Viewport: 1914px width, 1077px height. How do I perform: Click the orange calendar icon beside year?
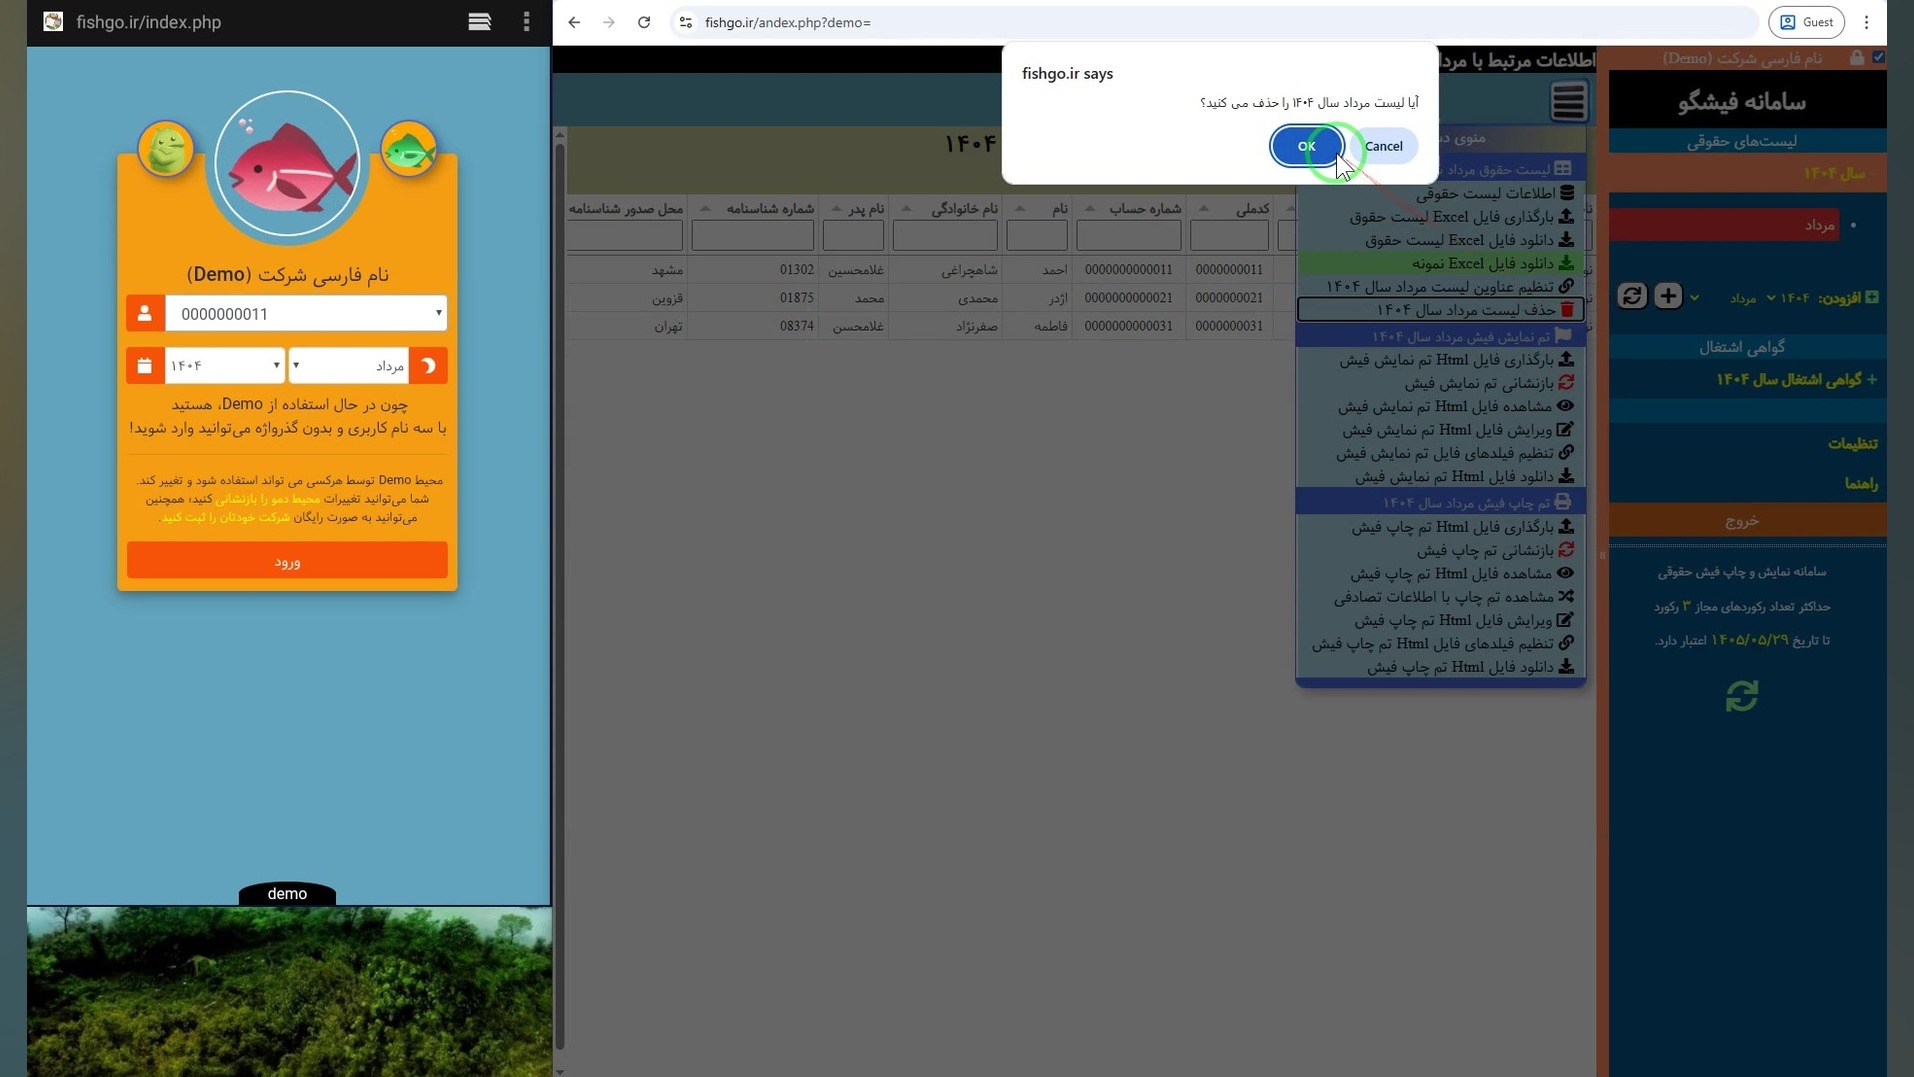click(x=145, y=365)
